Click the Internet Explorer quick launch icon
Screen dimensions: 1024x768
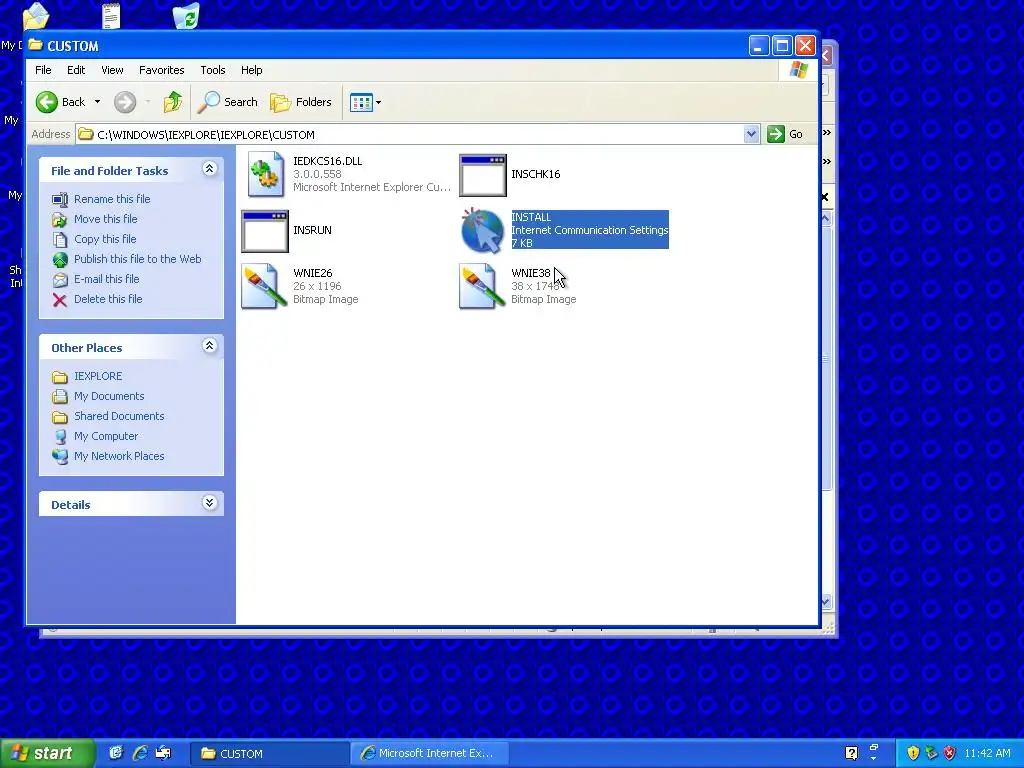140,753
